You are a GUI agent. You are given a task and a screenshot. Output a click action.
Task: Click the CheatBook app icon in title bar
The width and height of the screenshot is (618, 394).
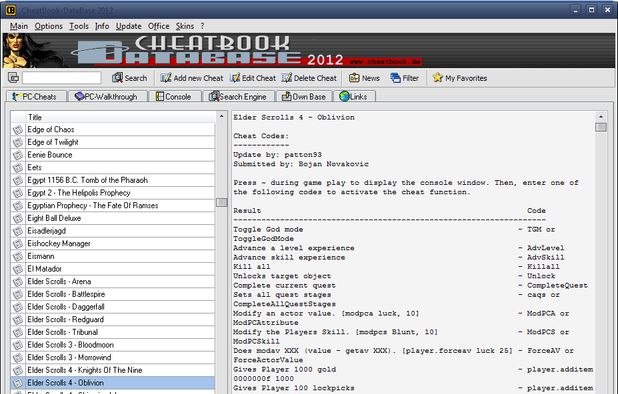pyautogui.click(x=11, y=10)
